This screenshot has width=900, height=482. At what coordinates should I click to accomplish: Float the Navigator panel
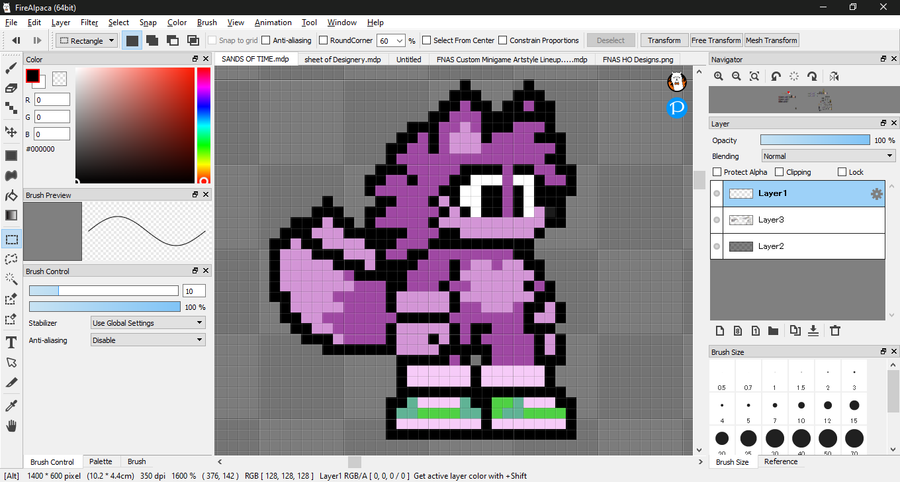(883, 59)
